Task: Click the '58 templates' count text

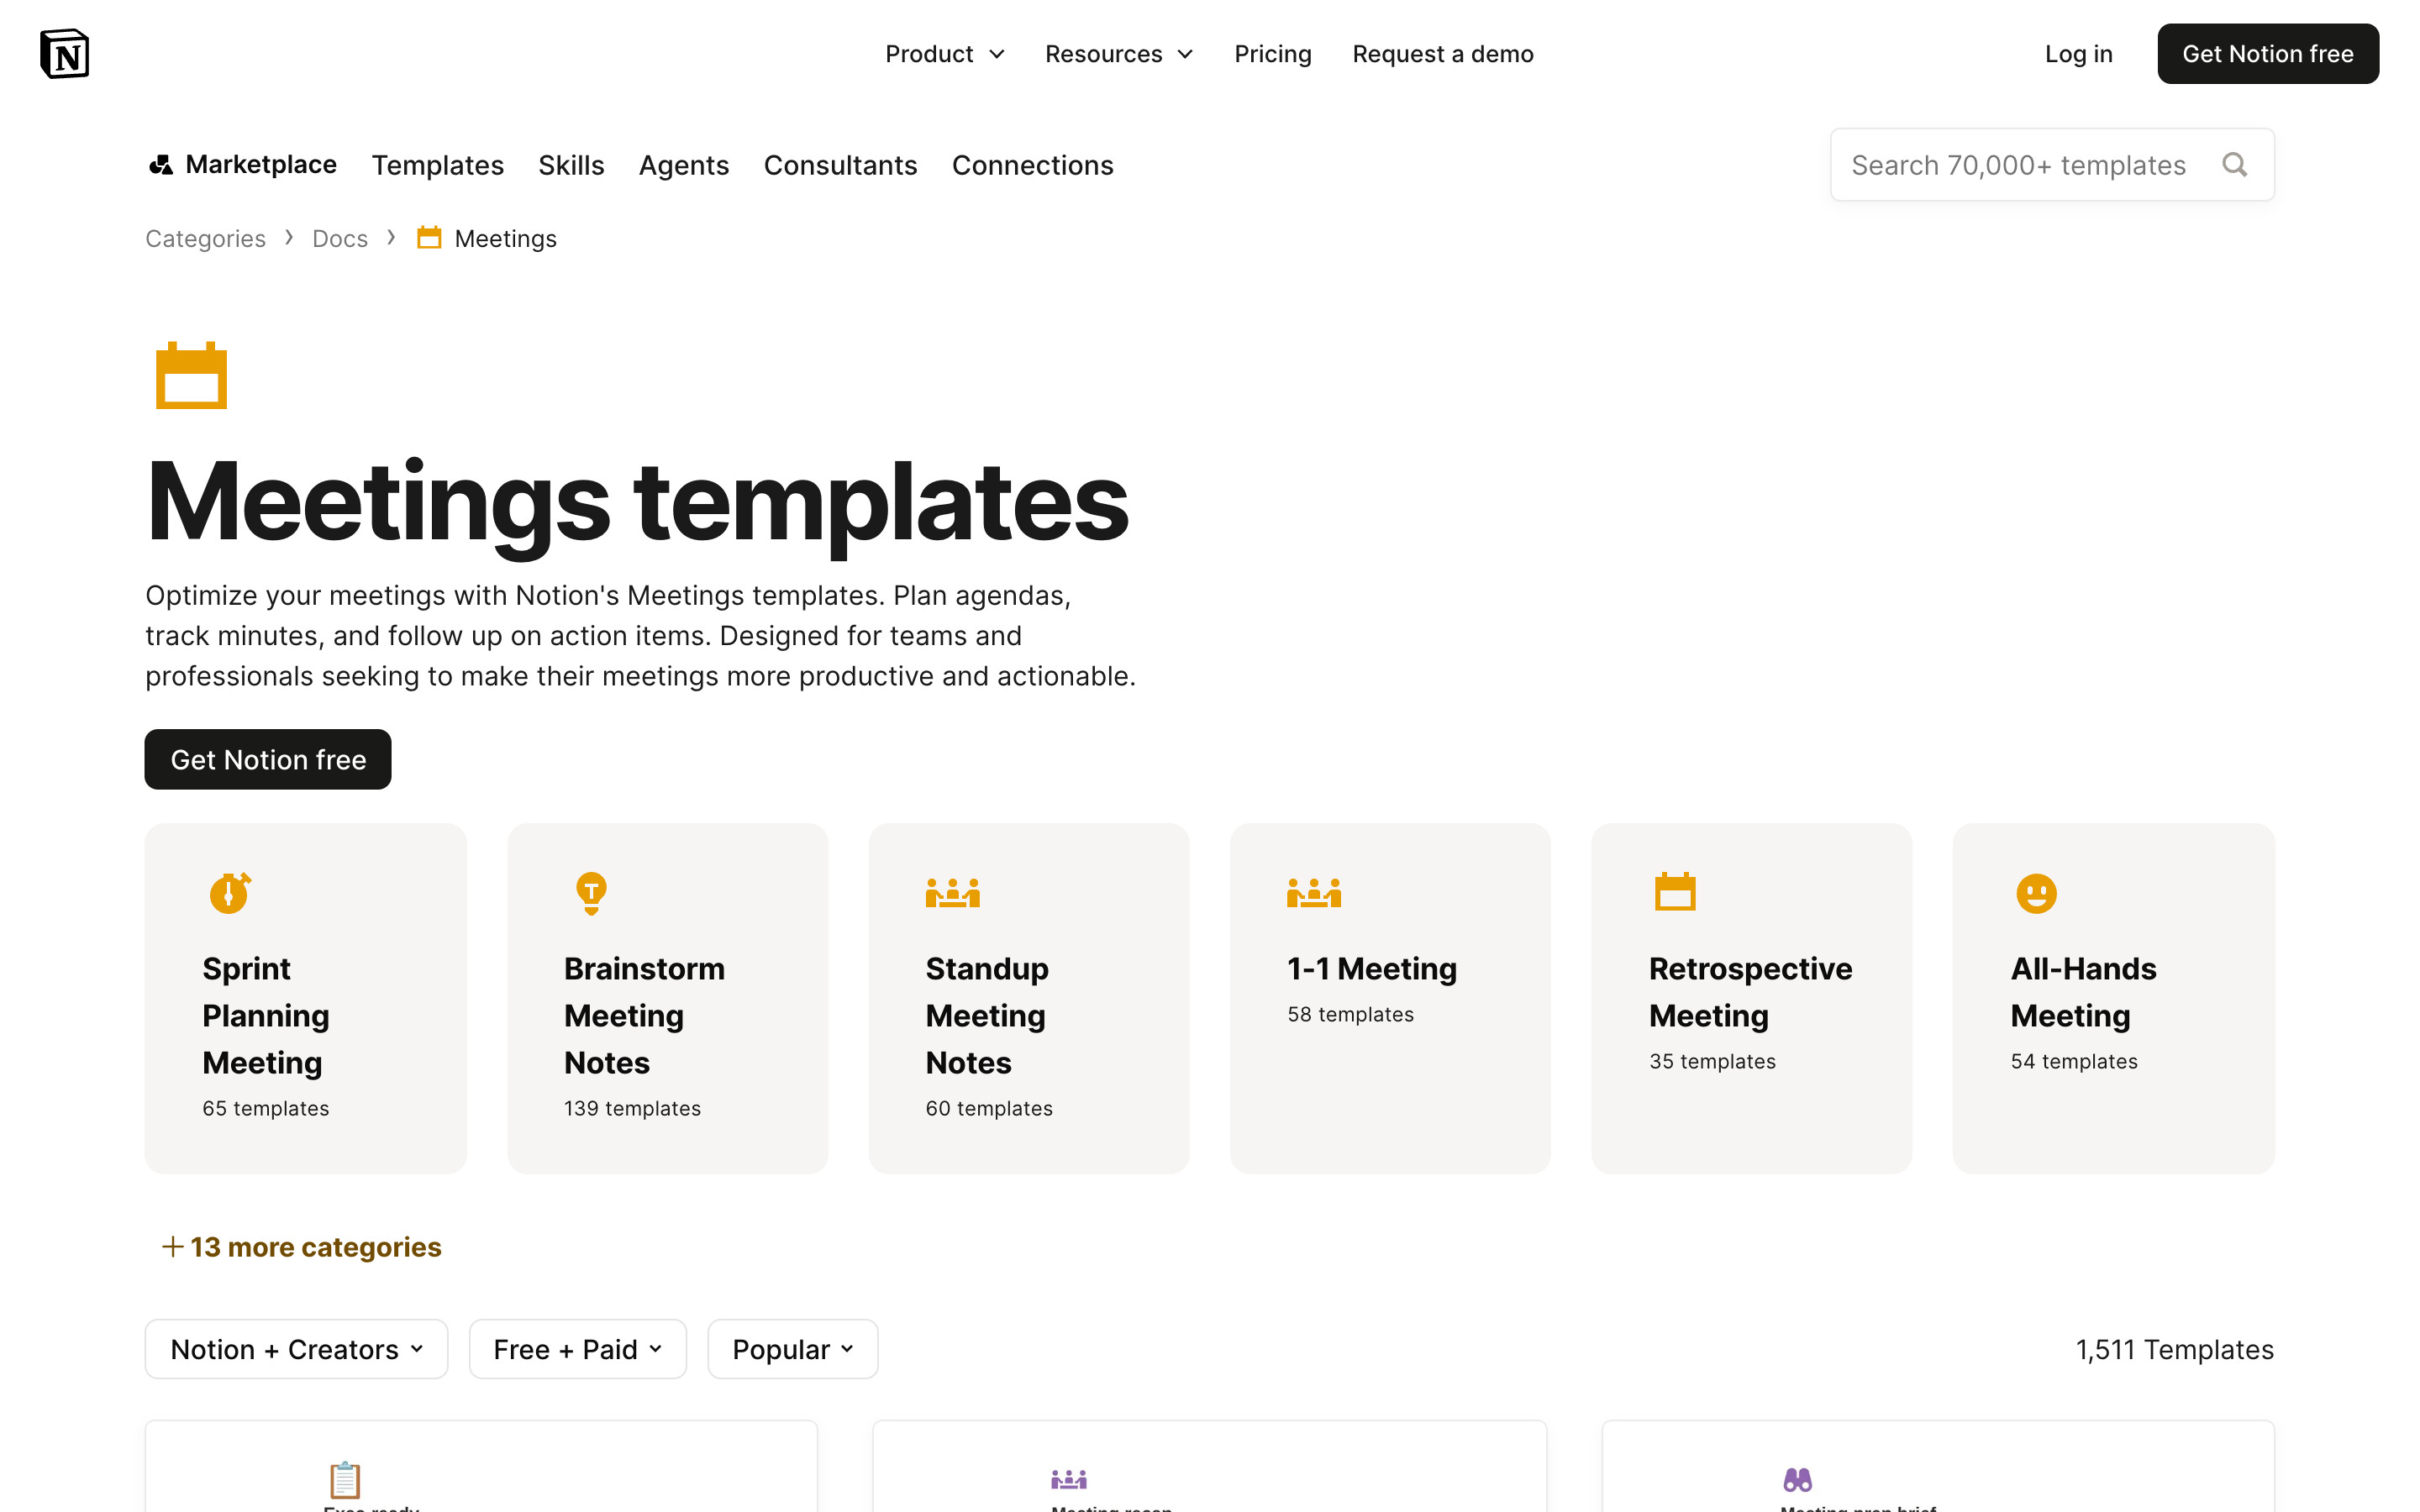Action: tap(1350, 1014)
